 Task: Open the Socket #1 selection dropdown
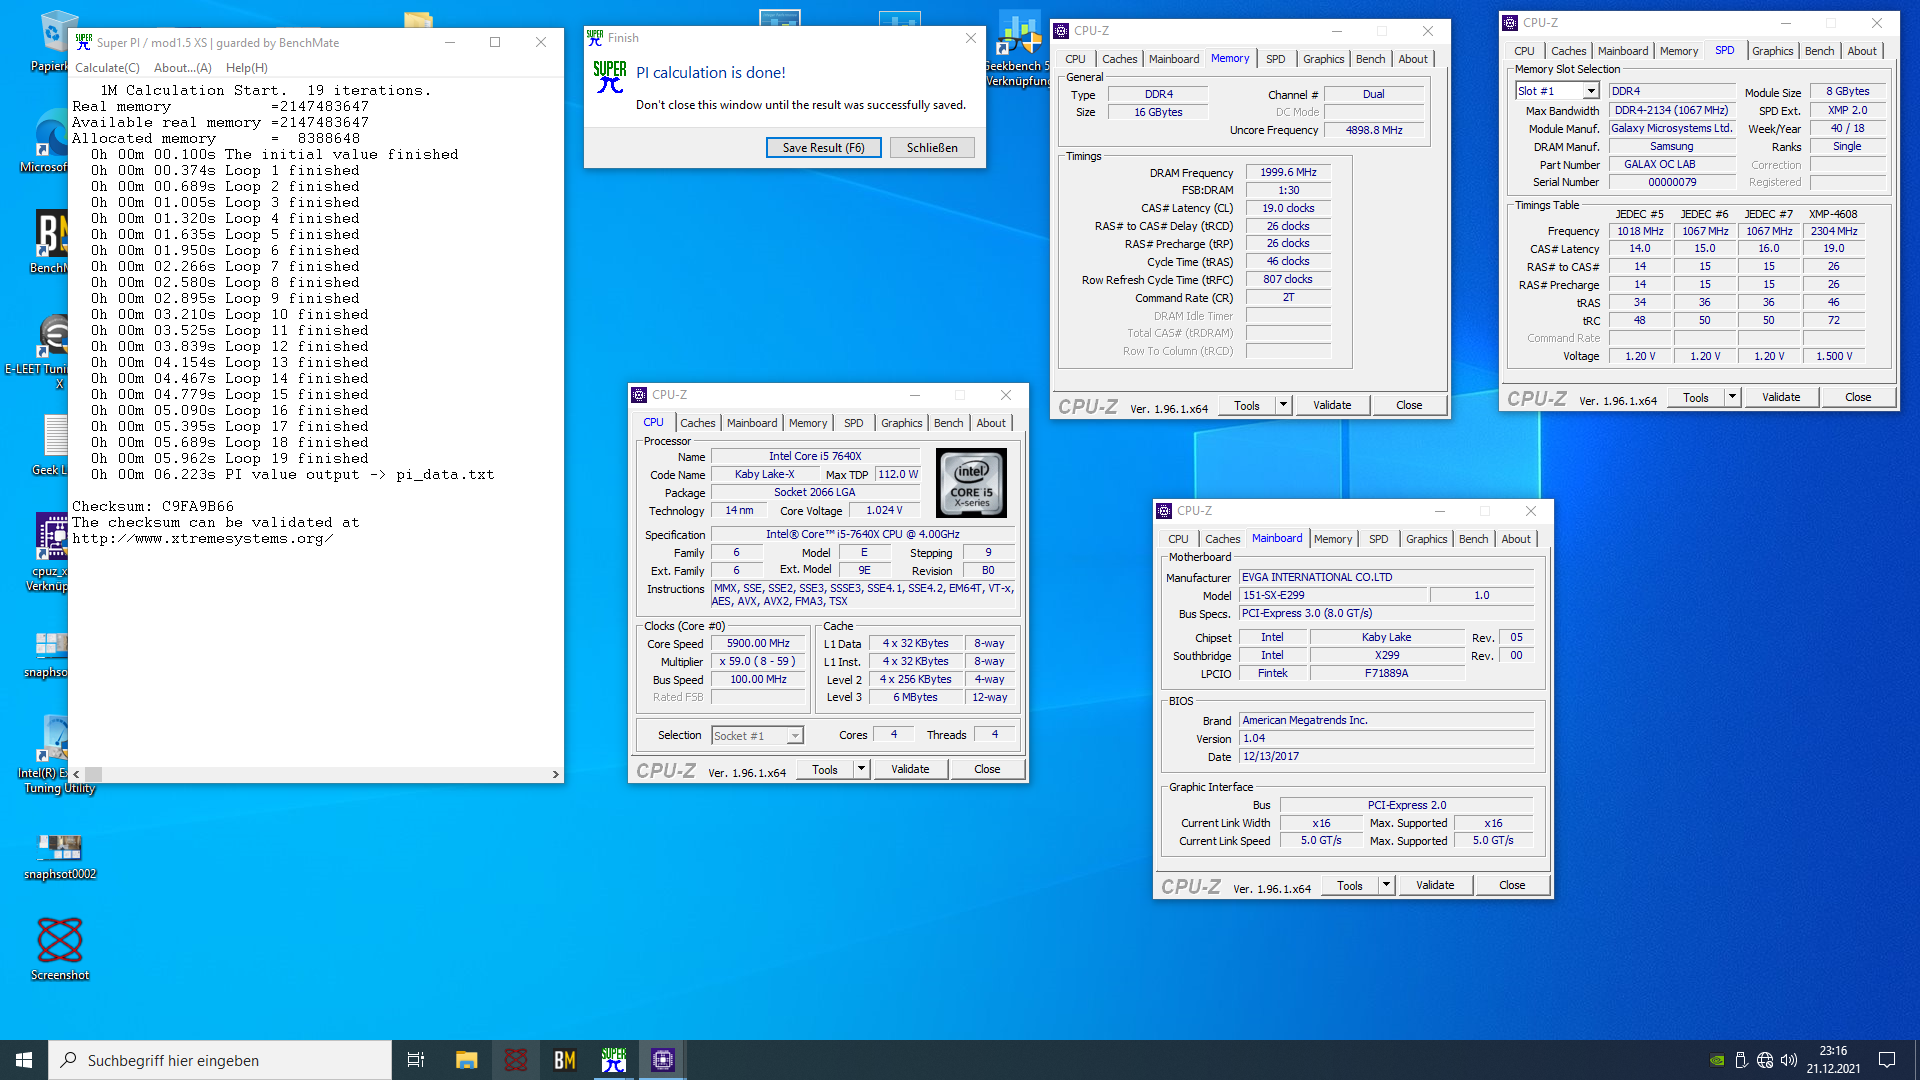757,736
